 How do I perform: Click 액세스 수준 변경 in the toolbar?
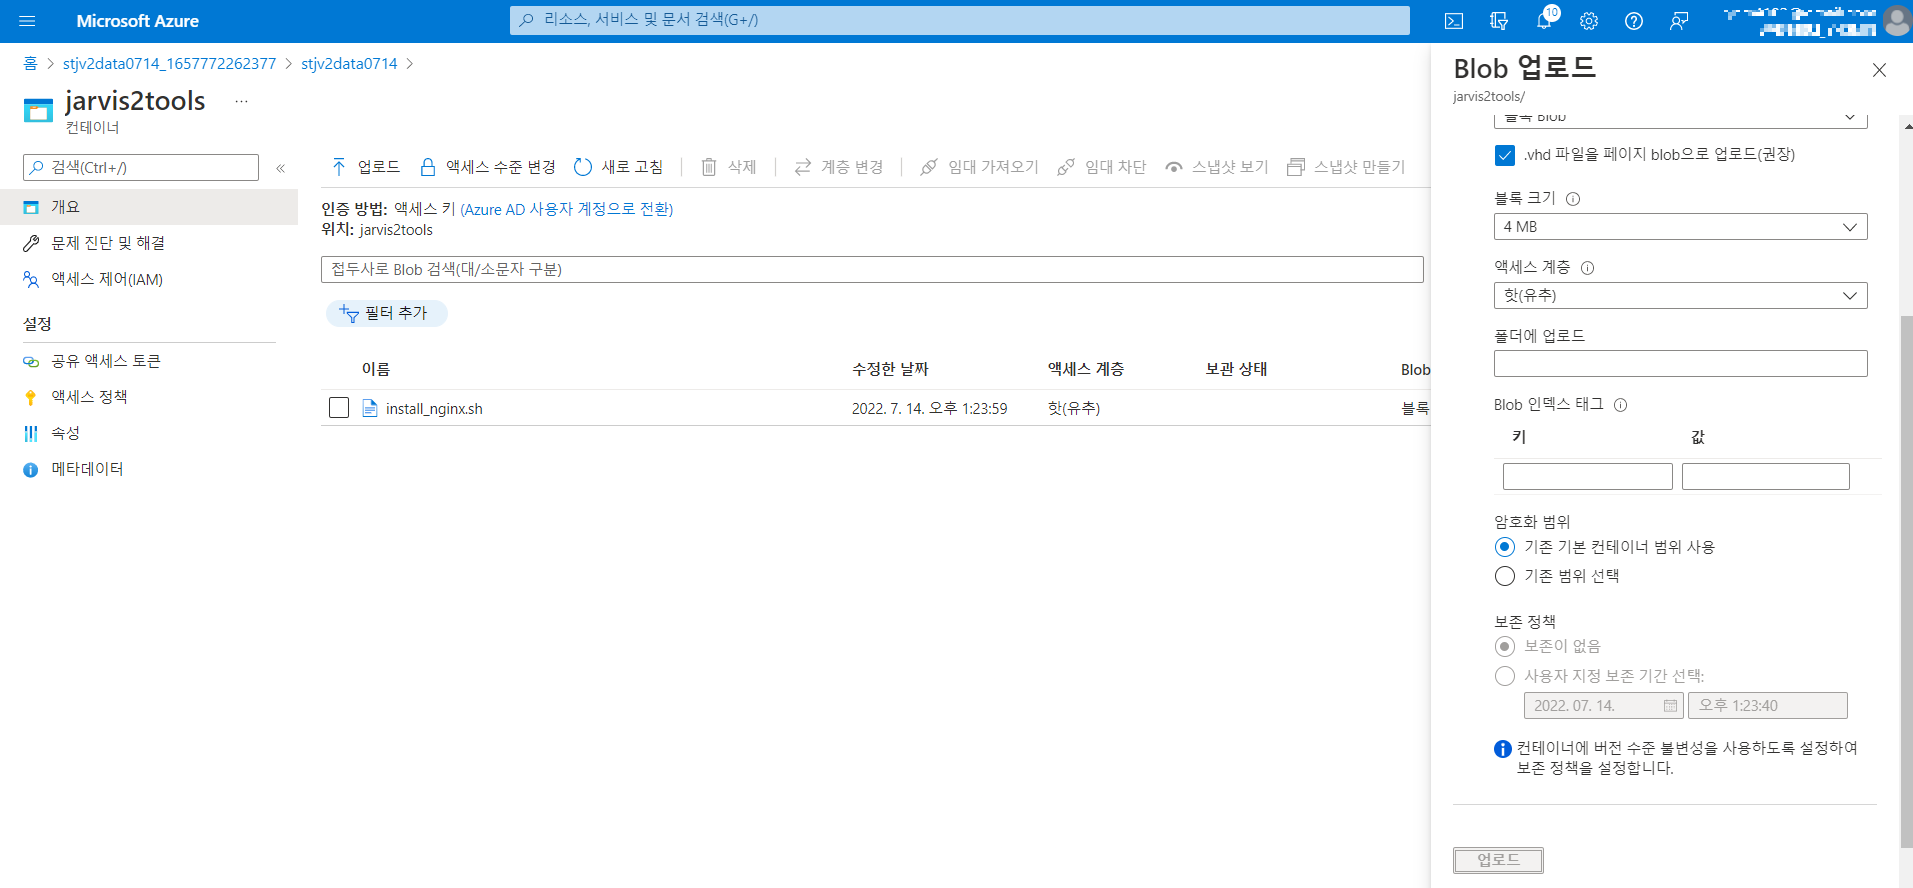(x=487, y=167)
